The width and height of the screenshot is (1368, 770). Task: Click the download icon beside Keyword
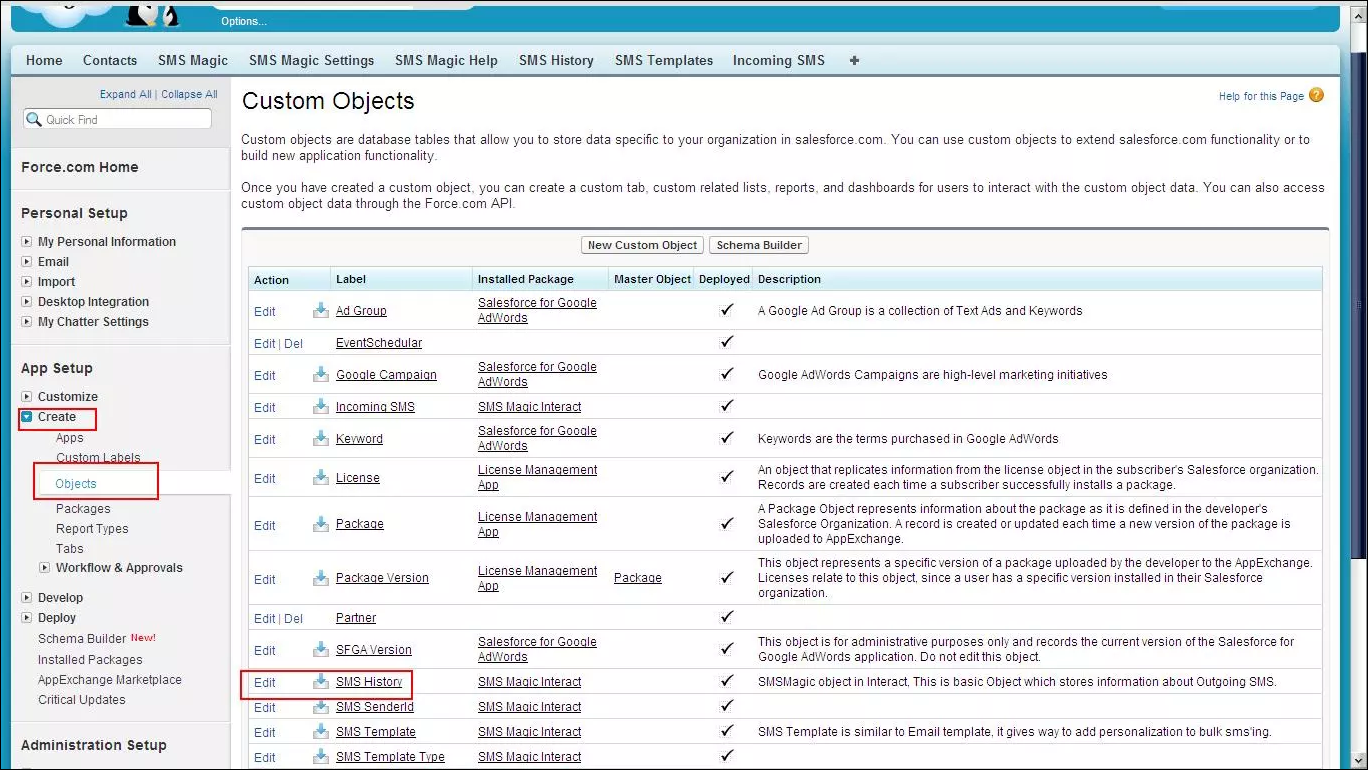(x=321, y=438)
